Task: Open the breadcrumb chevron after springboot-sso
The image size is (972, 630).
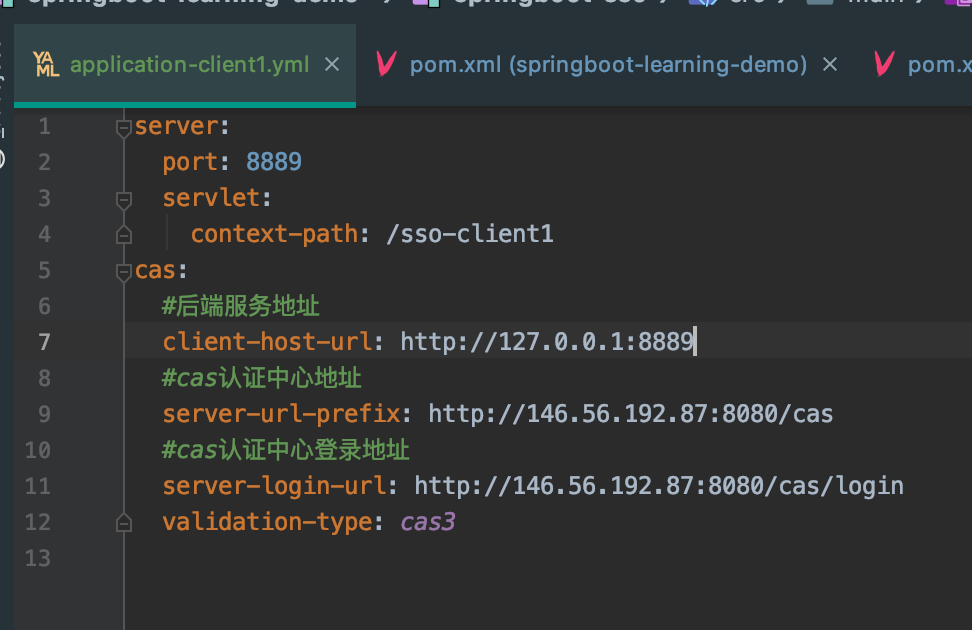Action: coord(664,3)
